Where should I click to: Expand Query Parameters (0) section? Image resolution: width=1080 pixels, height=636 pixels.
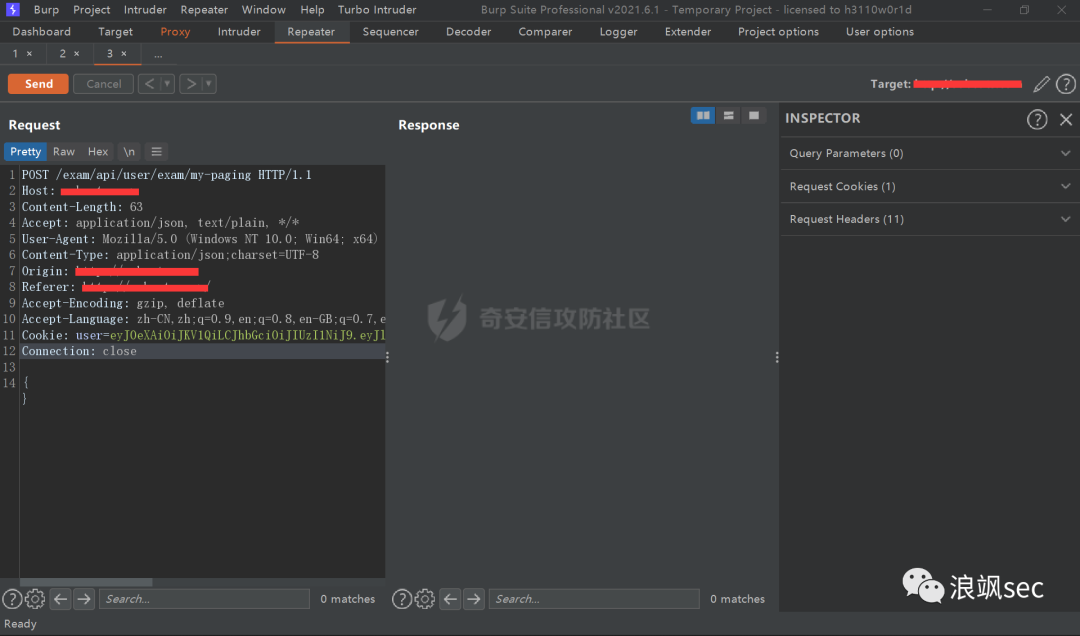(x=930, y=153)
